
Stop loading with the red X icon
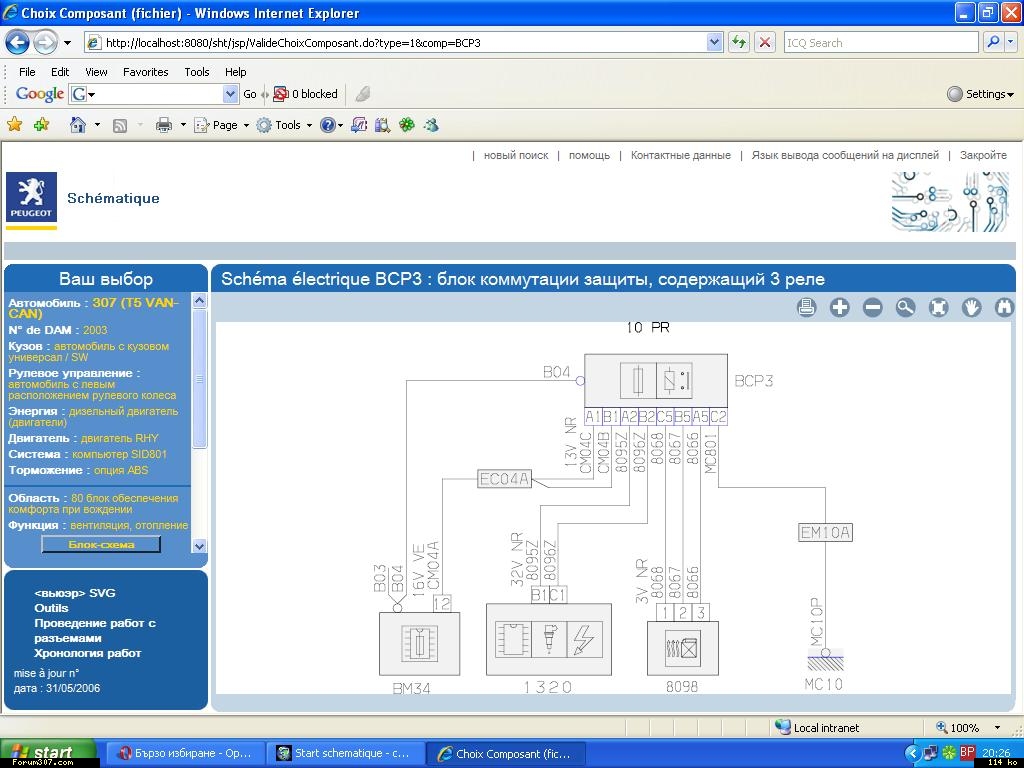765,42
